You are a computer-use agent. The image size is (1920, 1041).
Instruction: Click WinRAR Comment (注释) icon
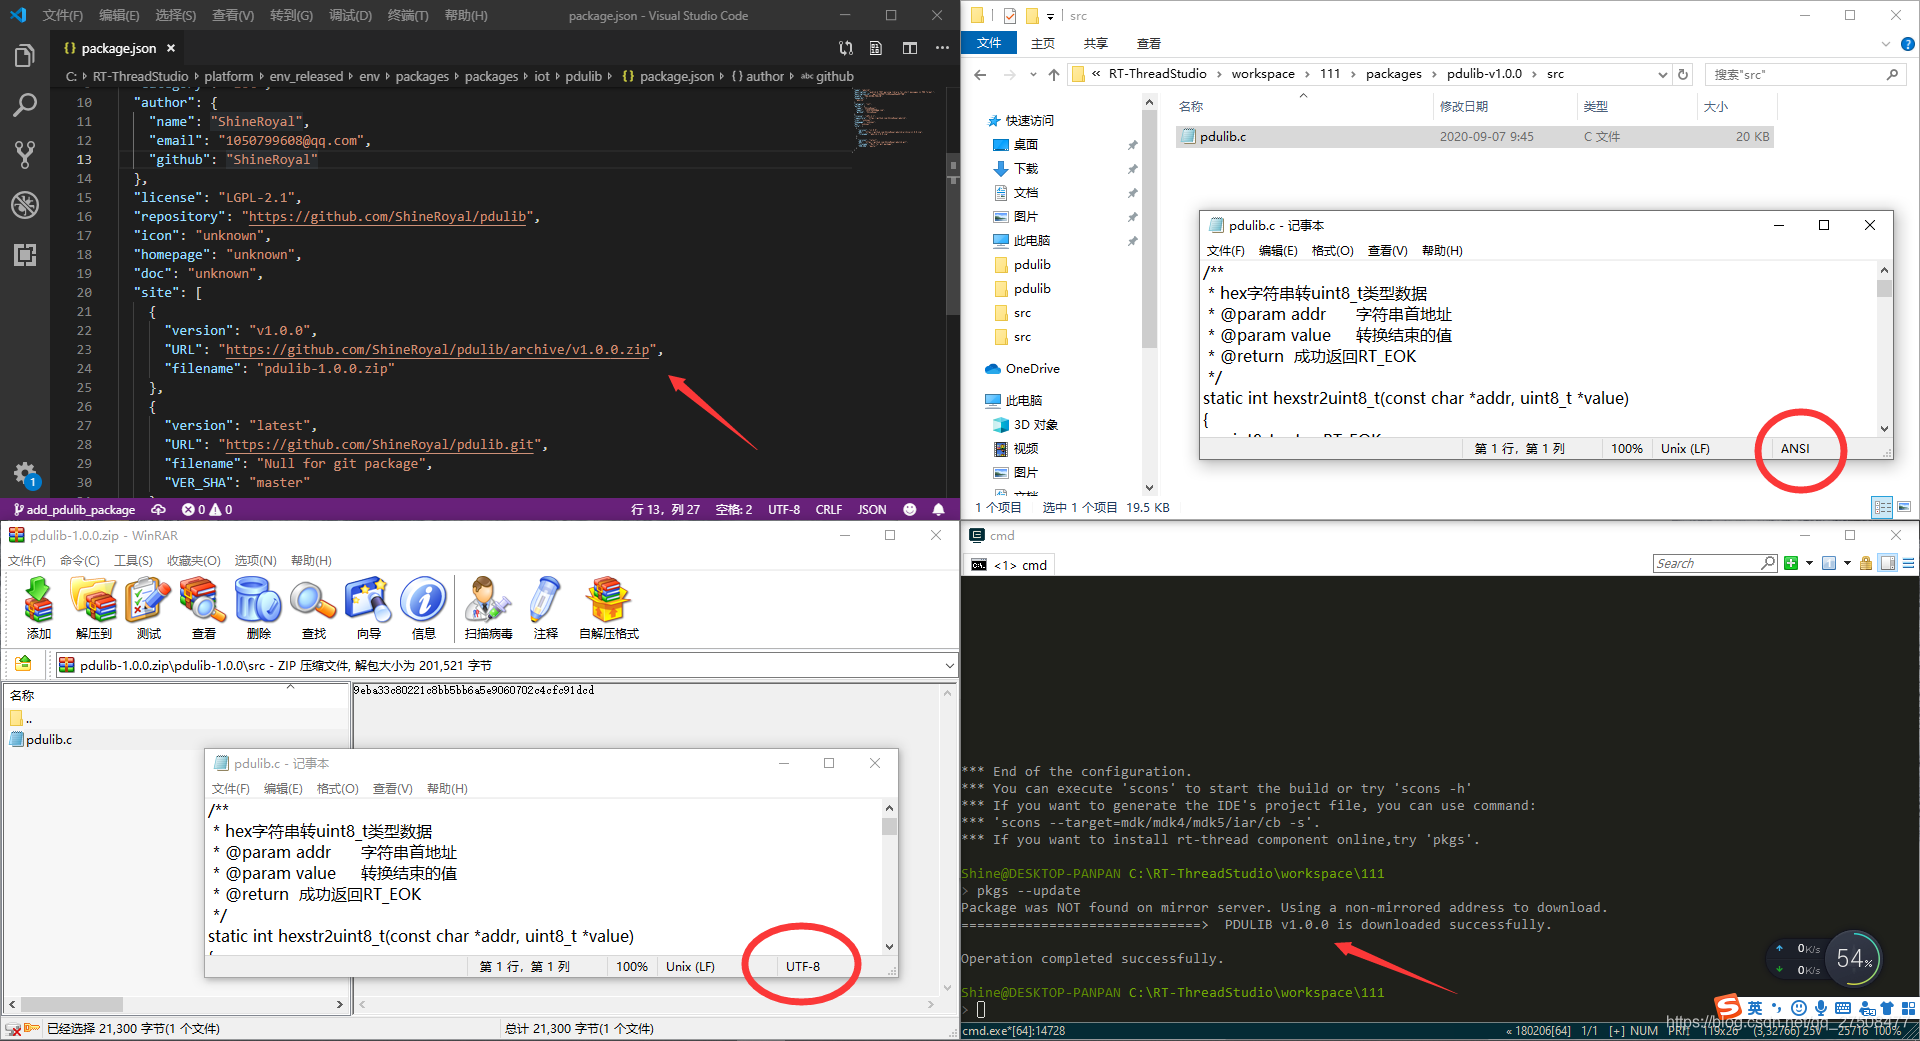pyautogui.click(x=546, y=608)
